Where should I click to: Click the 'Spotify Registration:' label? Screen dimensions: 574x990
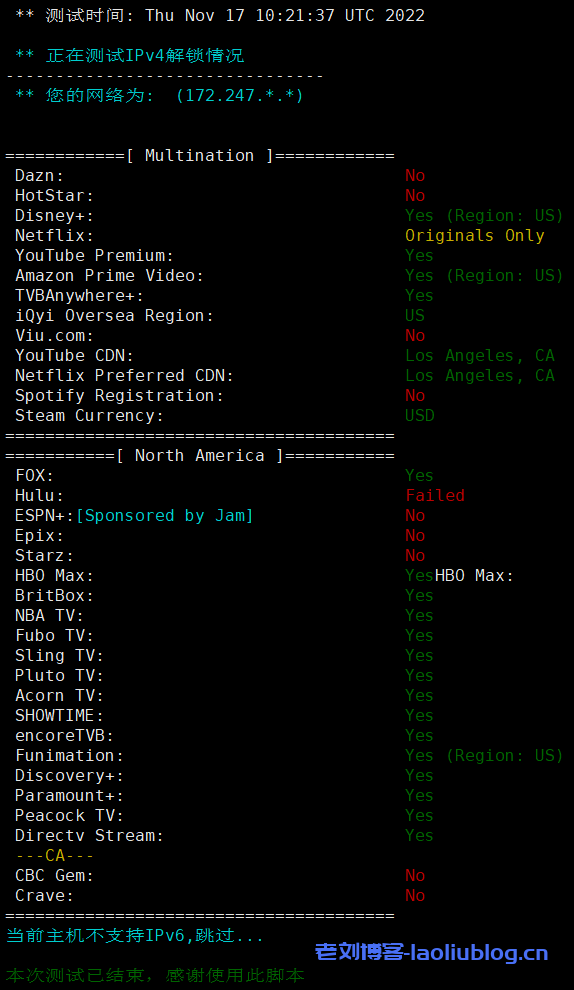point(119,396)
